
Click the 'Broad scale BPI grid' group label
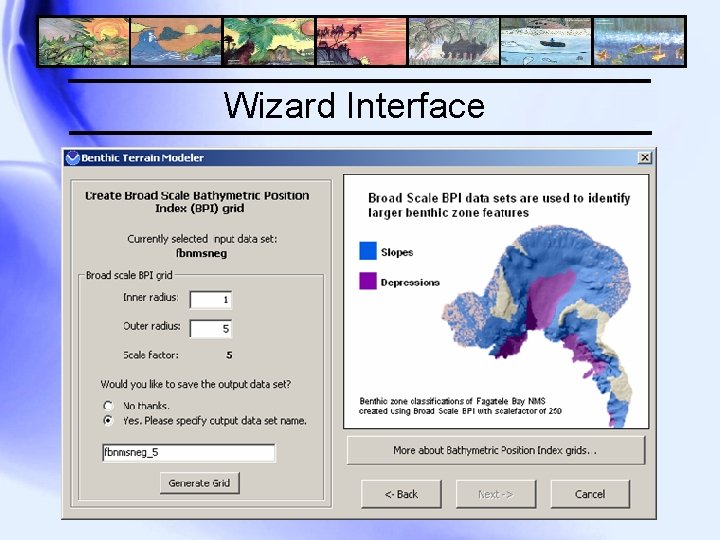[x=129, y=275]
